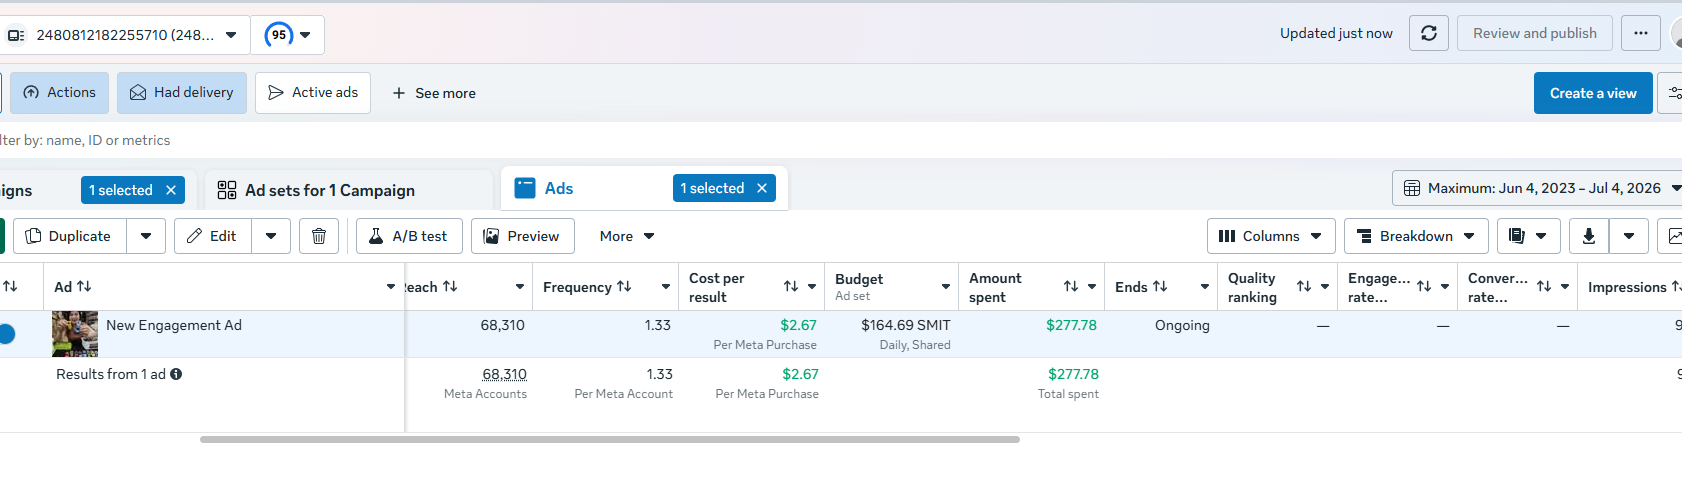This screenshot has height=482, width=1682.
Task: Click the Create a view button
Action: (x=1593, y=93)
